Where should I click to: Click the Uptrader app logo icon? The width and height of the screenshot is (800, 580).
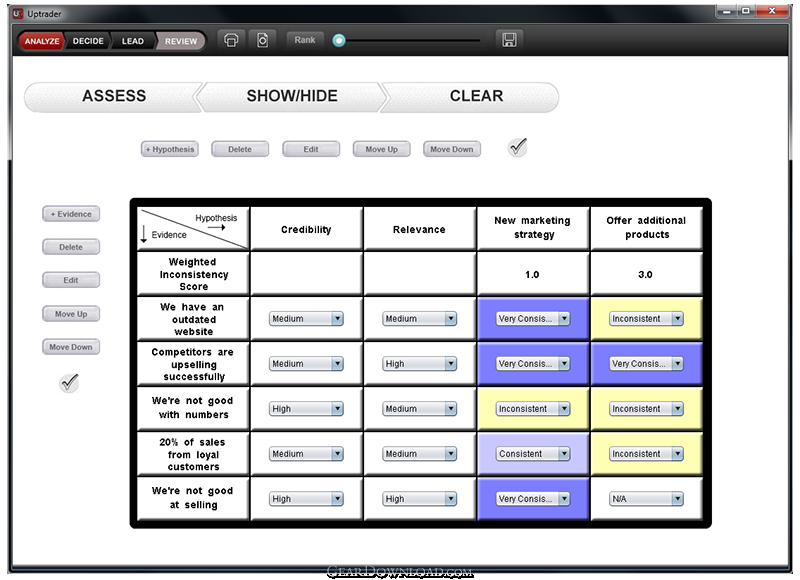pyautogui.click(x=18, y=14)
